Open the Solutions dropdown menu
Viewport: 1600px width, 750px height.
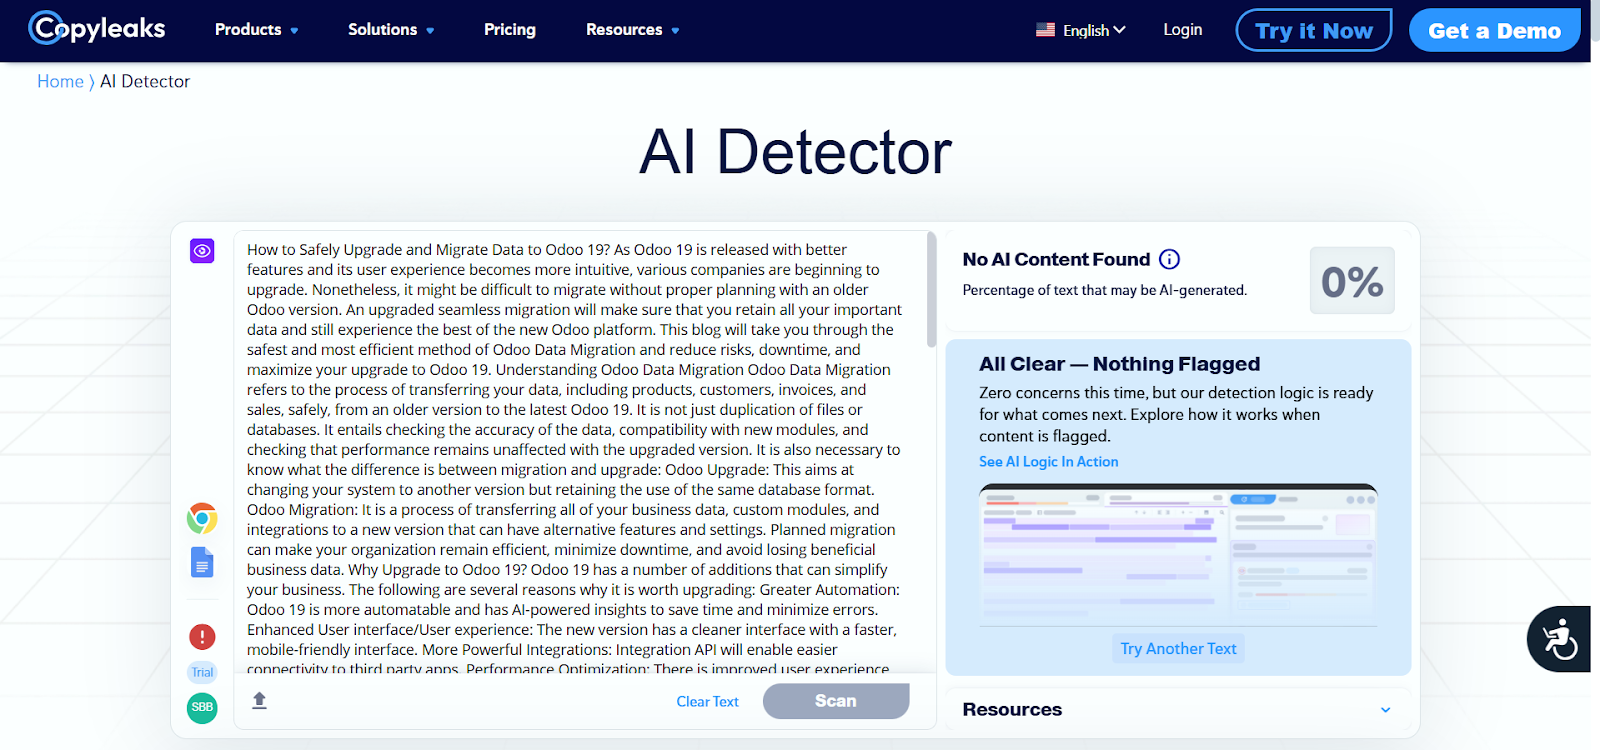point(390,30)
